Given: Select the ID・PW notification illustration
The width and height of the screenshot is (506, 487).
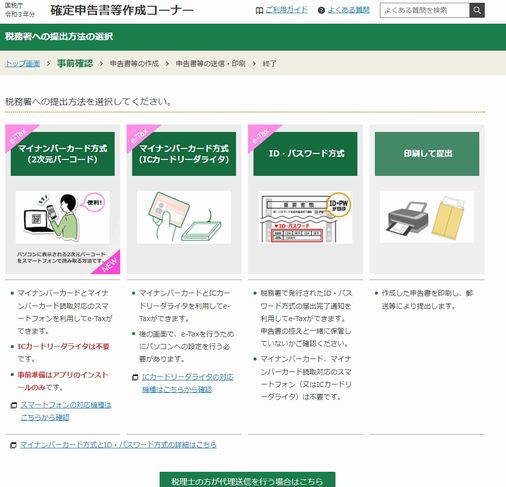Looking at the screenshot, I should pos(305,217).
